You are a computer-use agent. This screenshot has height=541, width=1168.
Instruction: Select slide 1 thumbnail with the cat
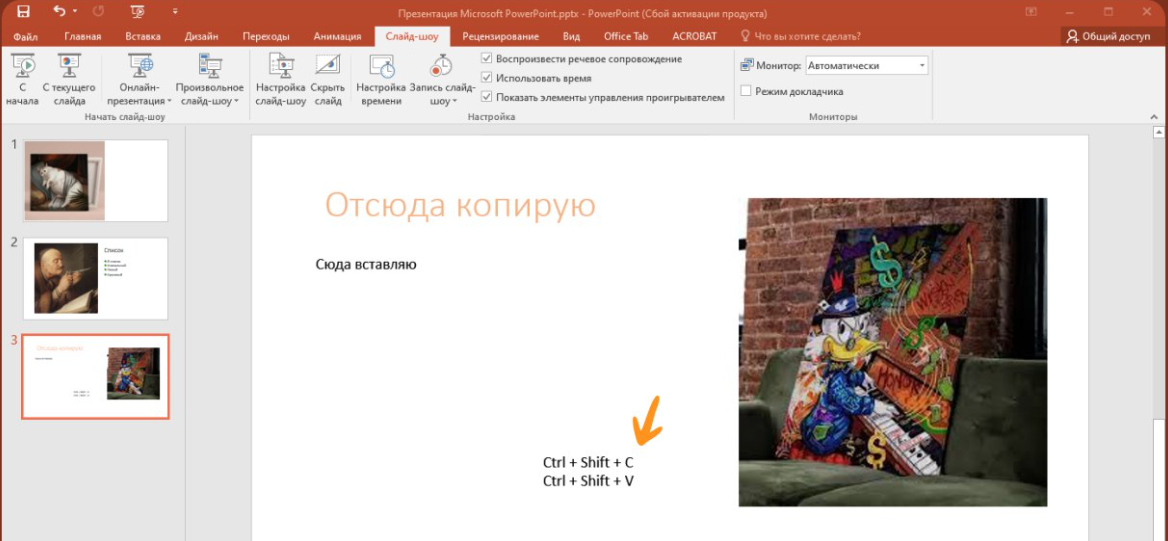(96, 180)
